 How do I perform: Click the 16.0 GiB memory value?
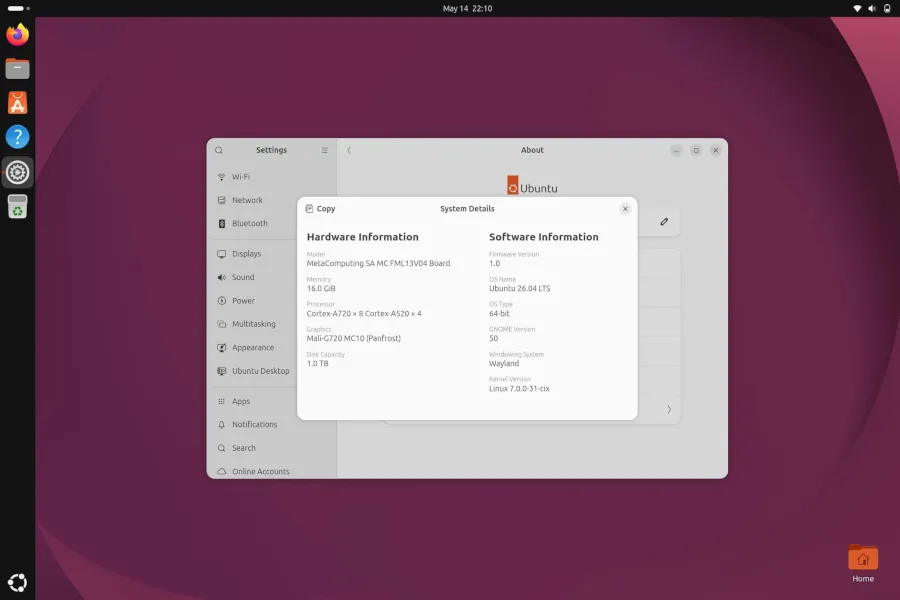pos(321,288)
